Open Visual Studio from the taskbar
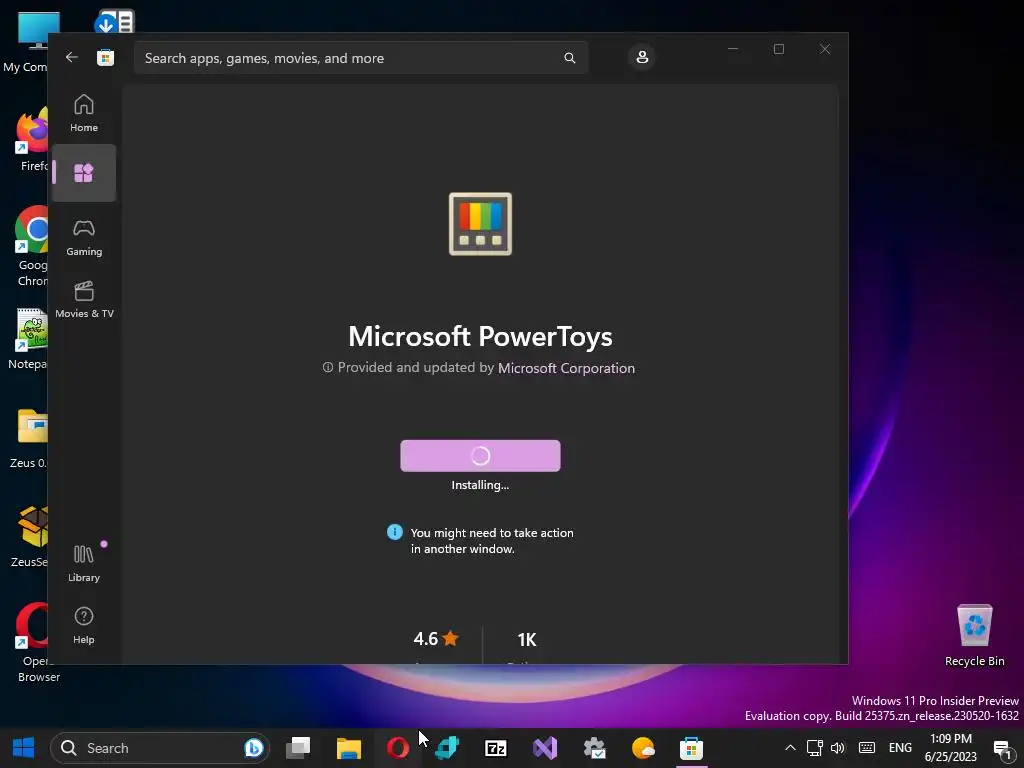This screenshot has width=1024, height=768. click(x=545, y=748)
